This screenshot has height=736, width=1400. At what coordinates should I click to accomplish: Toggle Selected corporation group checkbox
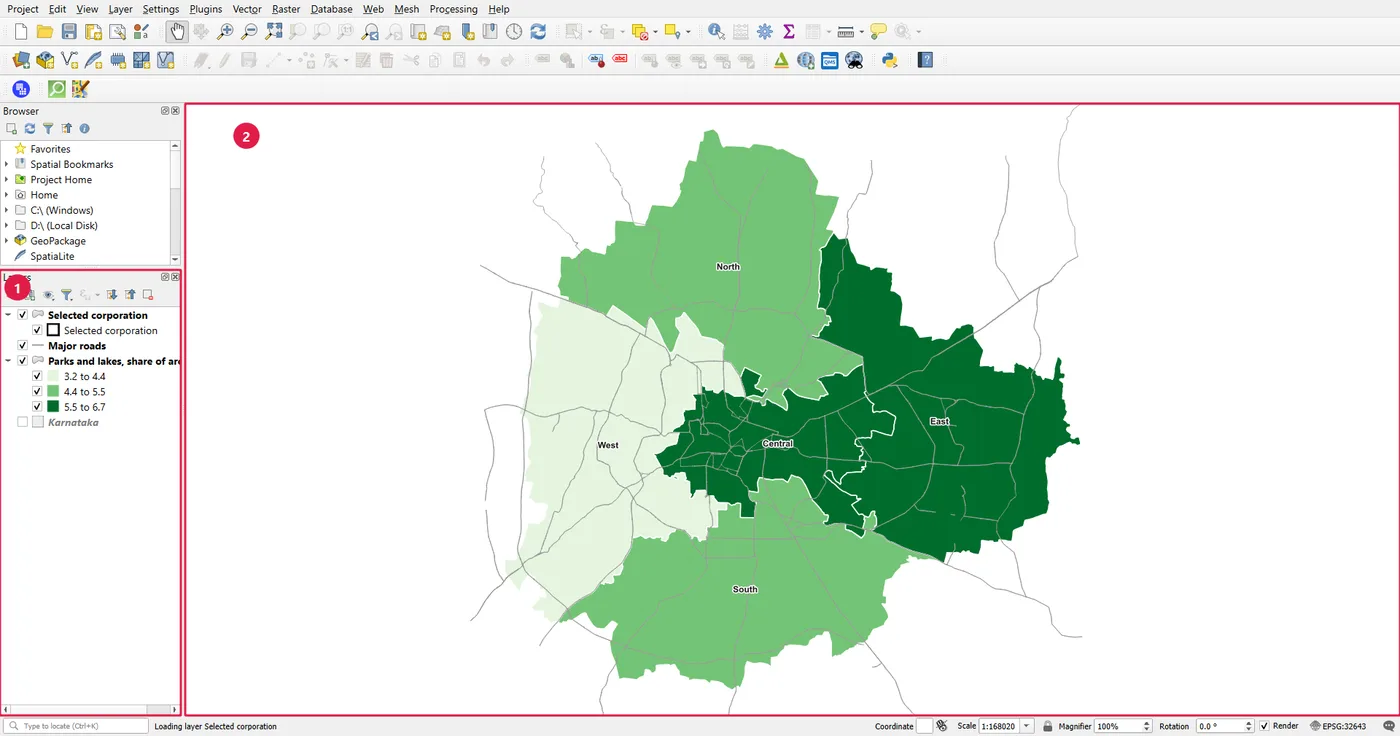click(23, 315)
